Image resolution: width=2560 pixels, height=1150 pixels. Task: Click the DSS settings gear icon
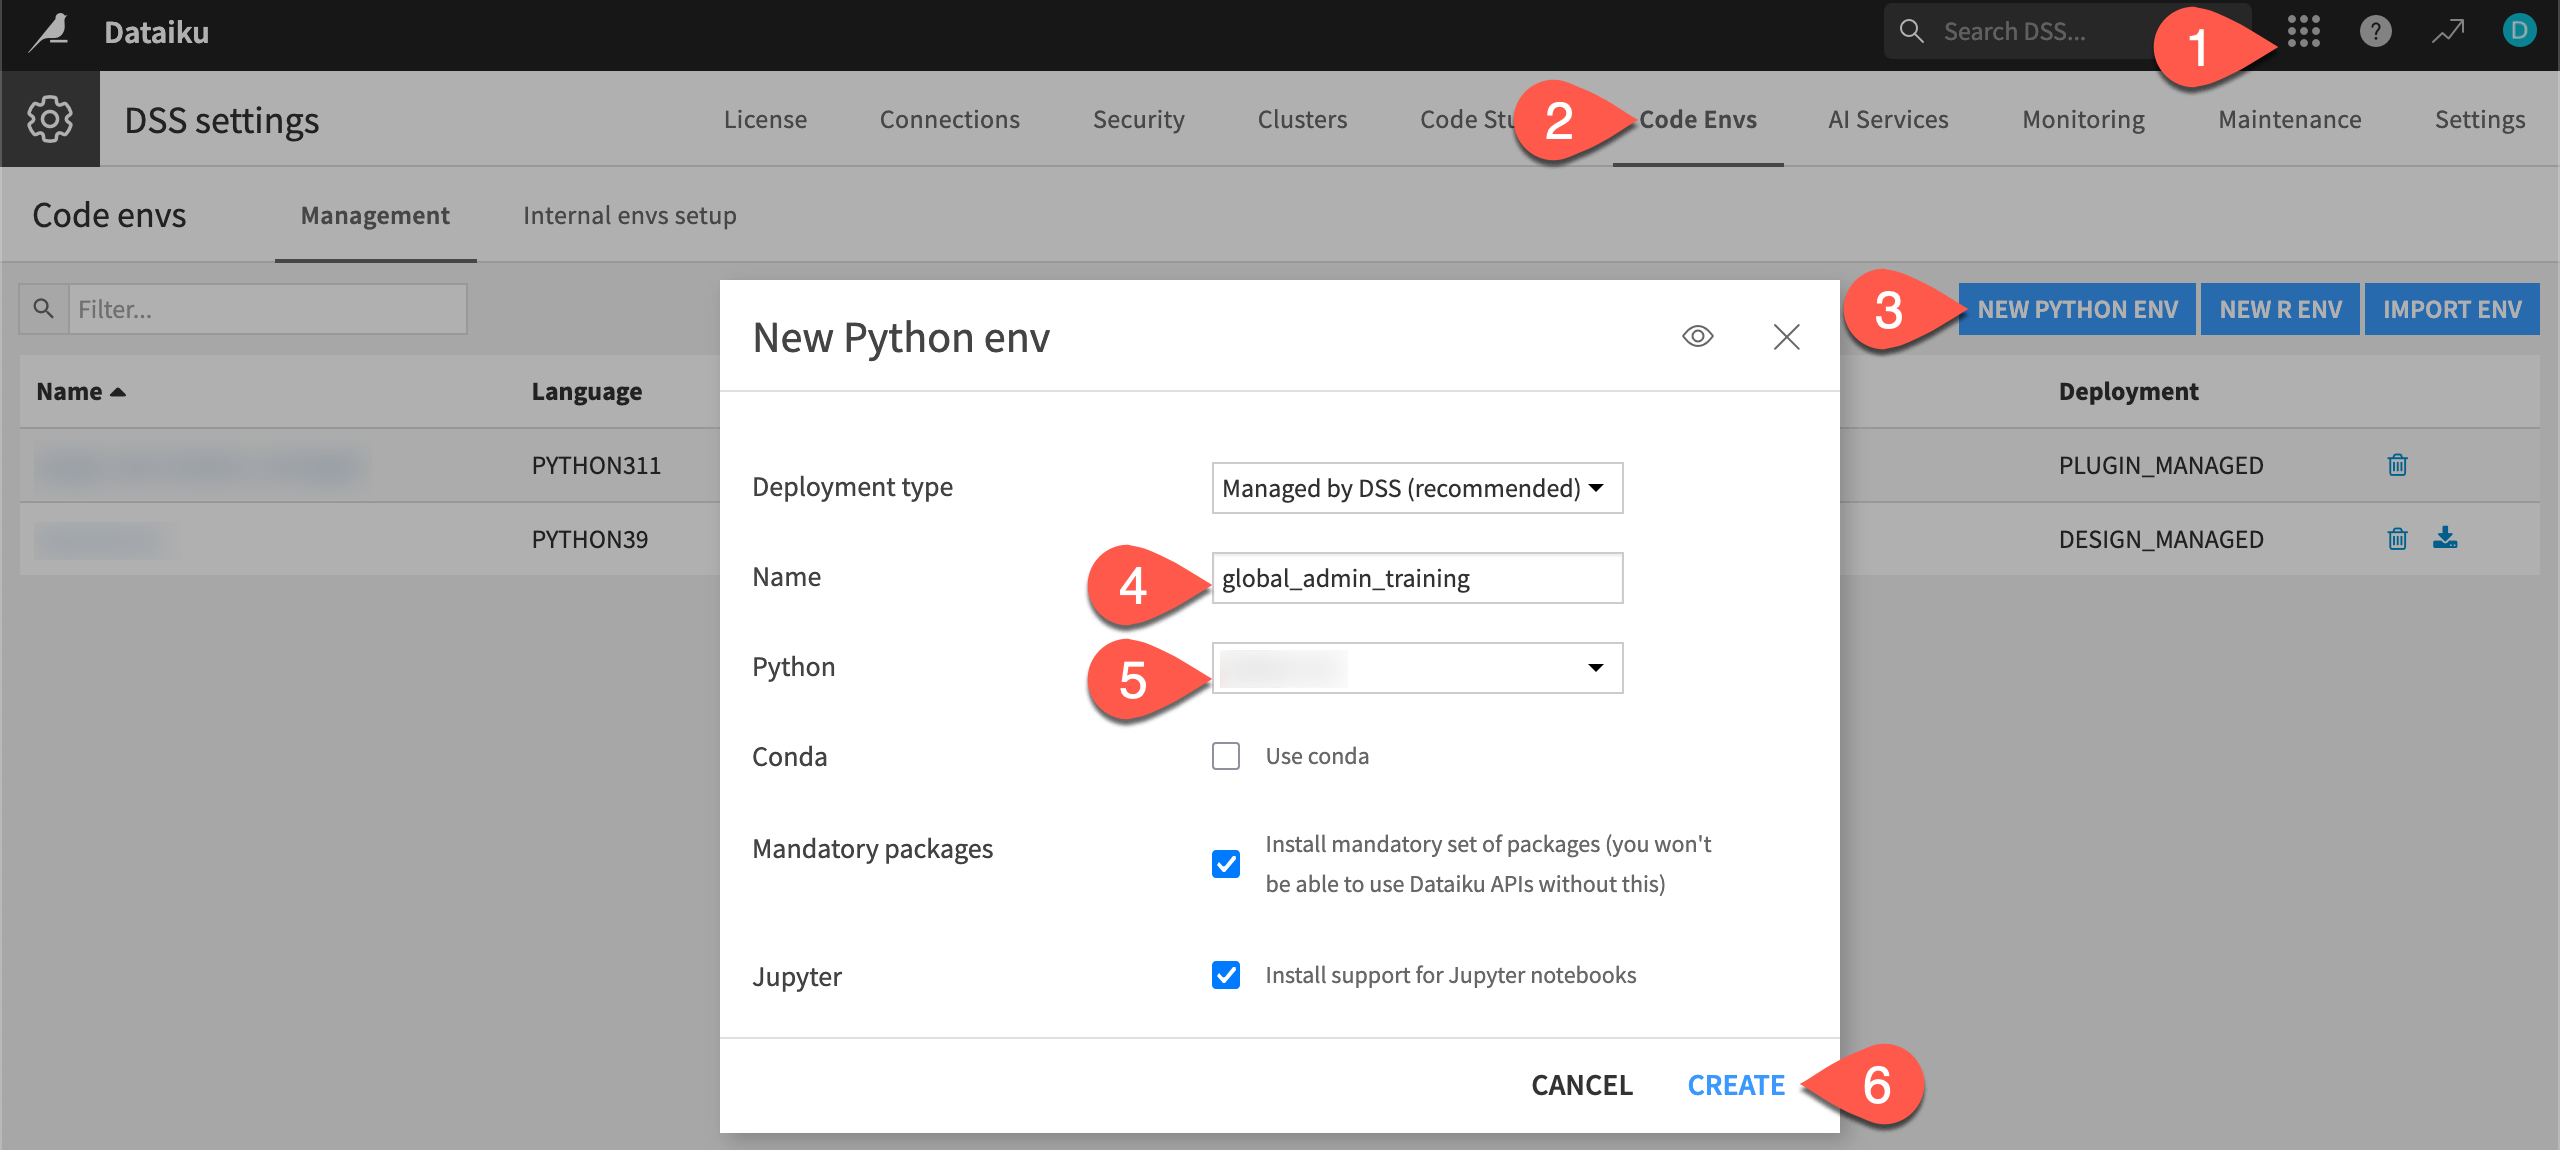[50, 119]
